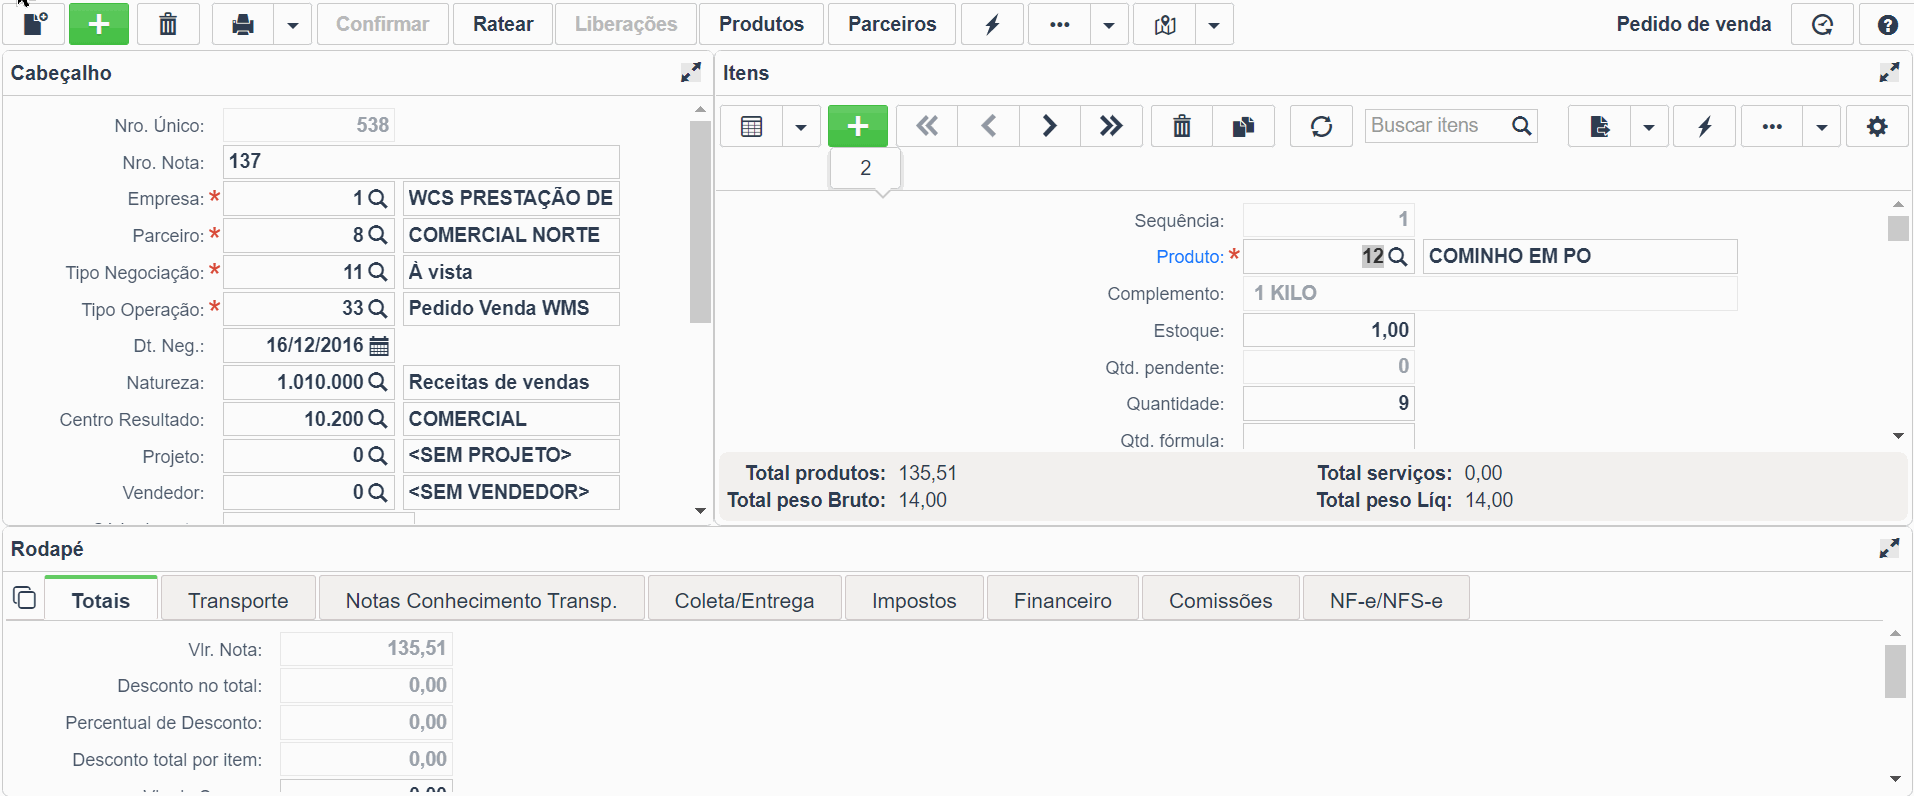
Task: Switch to the Transporte tab
Action: pos(238,600)
